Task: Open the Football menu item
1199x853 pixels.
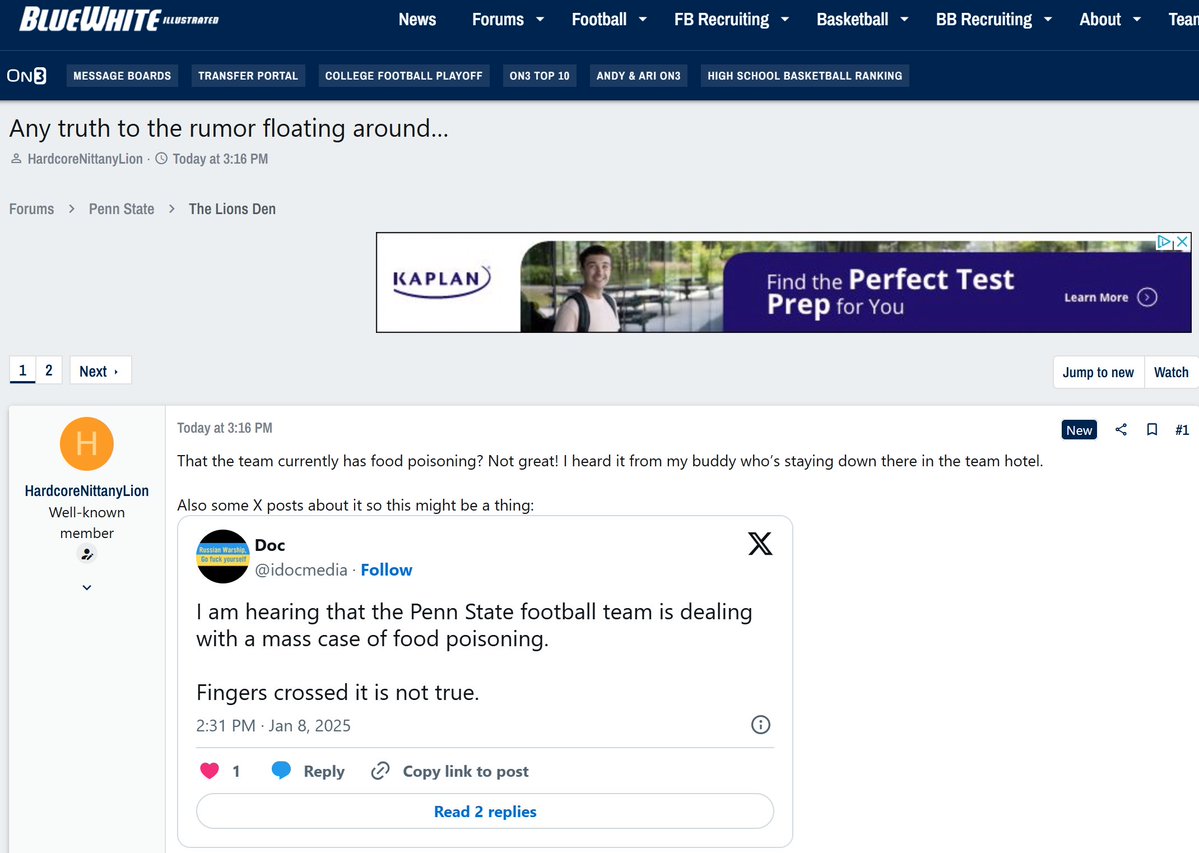Action: 600,19
